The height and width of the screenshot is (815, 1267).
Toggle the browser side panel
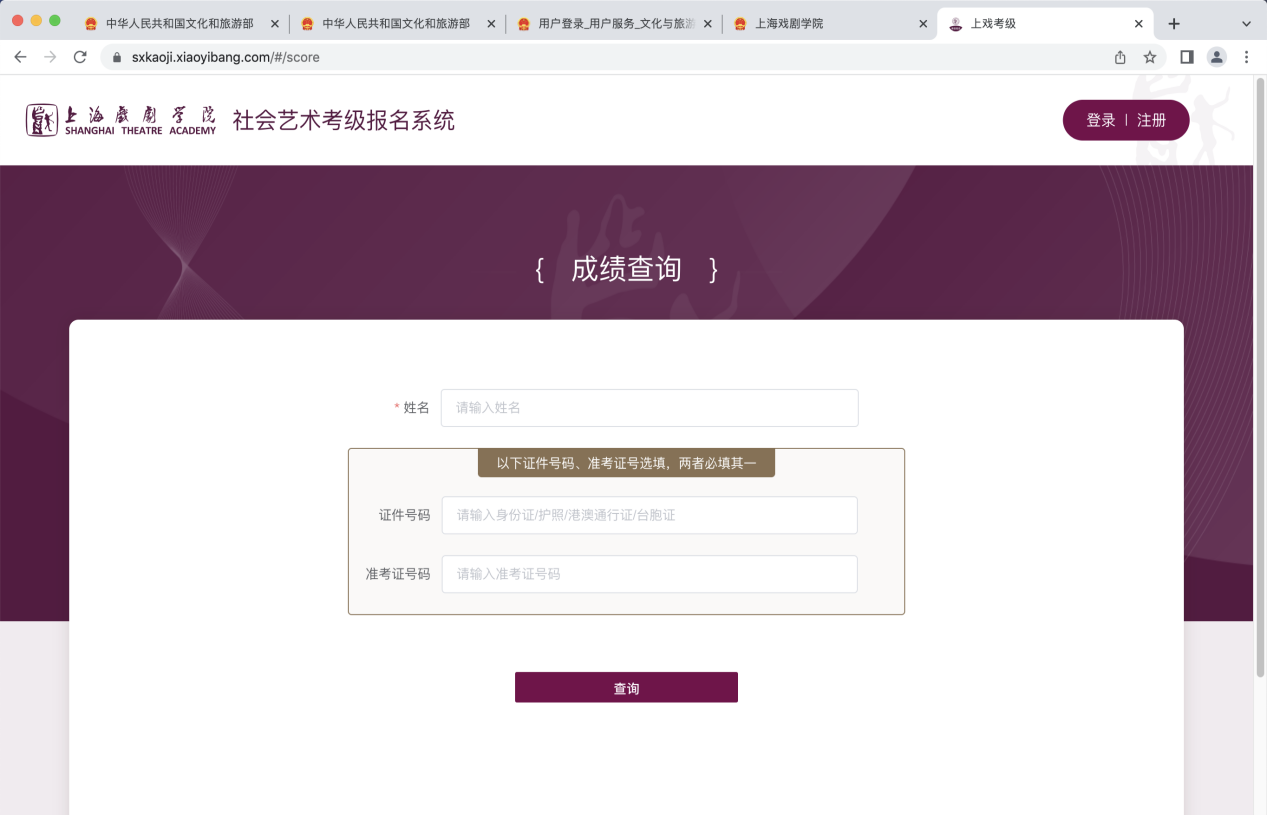tap(1187, 57)
